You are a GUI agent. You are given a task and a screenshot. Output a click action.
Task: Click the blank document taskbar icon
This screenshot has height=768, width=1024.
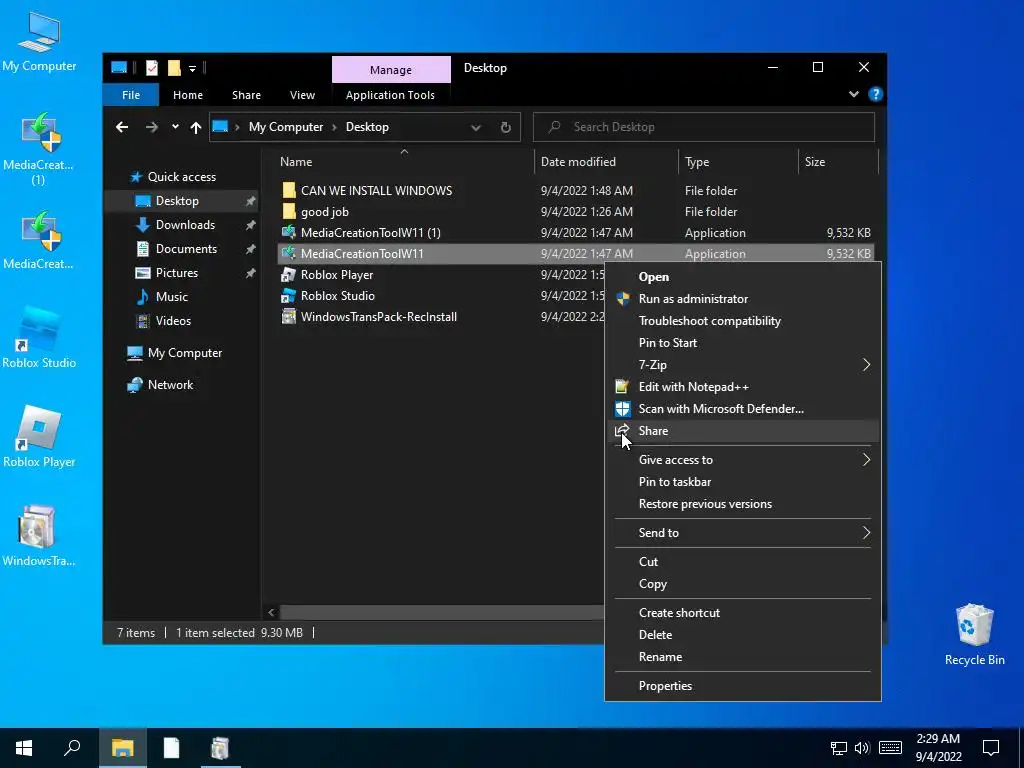tap(171, 748)
